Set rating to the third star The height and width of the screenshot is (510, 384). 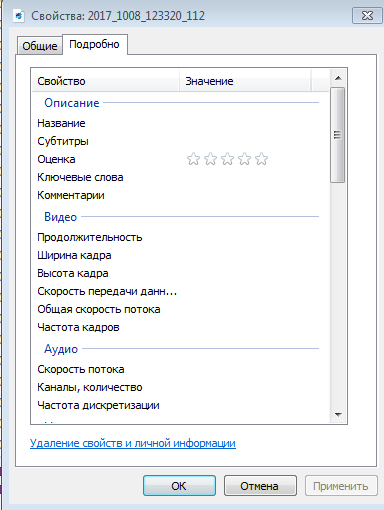point(227,159)
